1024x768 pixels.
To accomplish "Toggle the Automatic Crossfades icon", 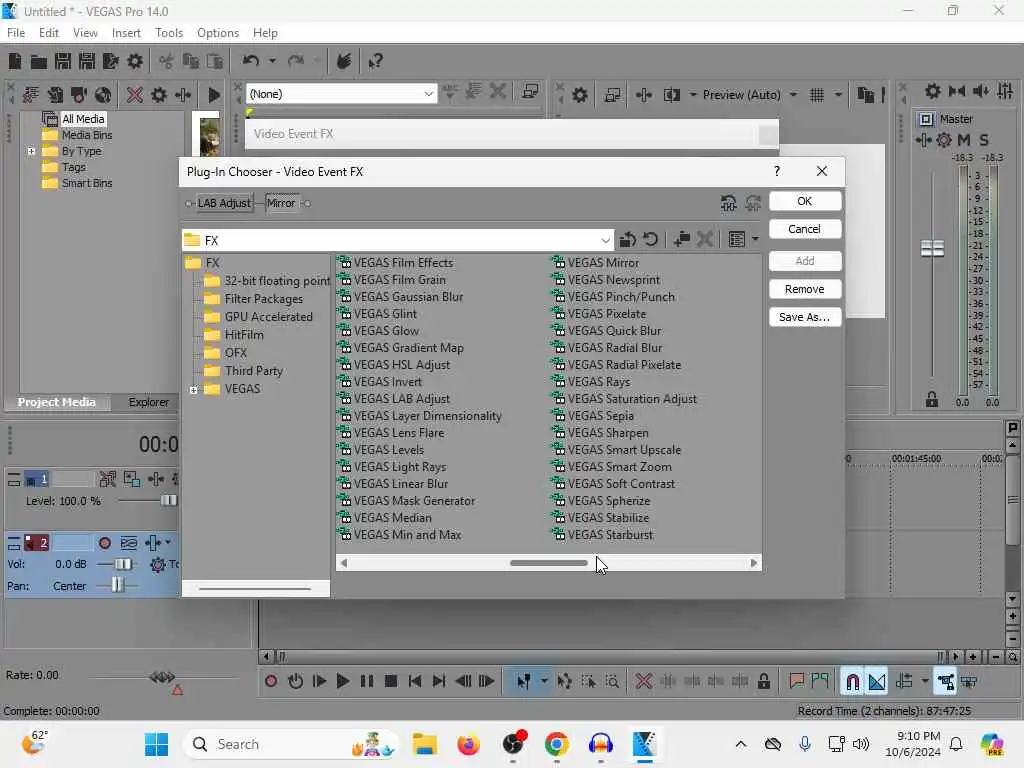I will pos(877,682).
